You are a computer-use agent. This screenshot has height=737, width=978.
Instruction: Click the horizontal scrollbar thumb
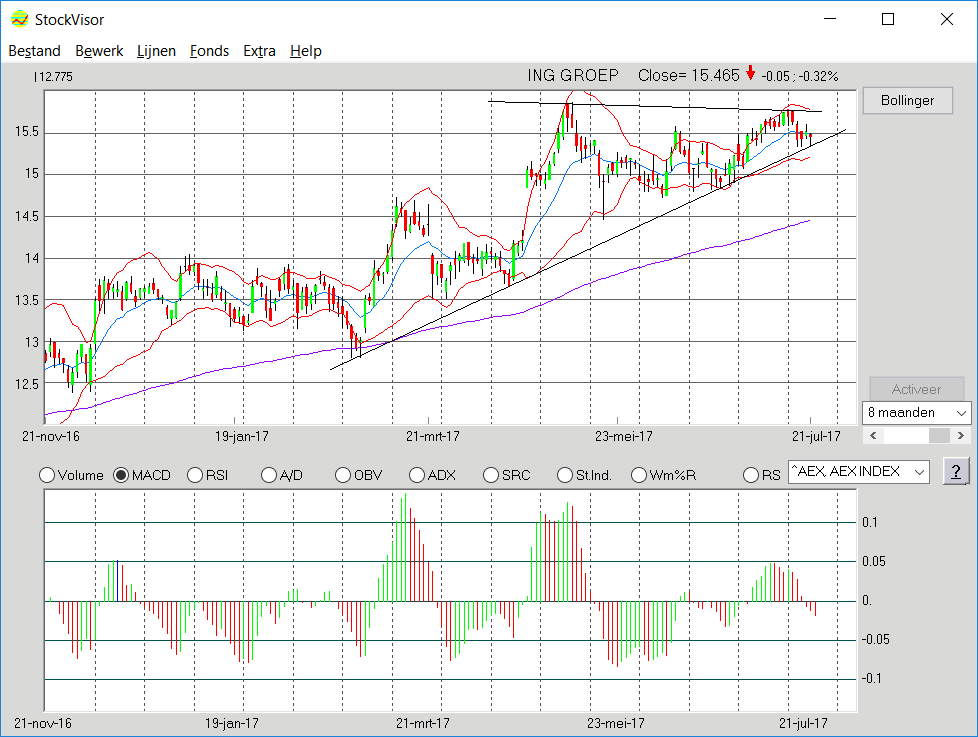pyautogui.click(x=939, y=435)
